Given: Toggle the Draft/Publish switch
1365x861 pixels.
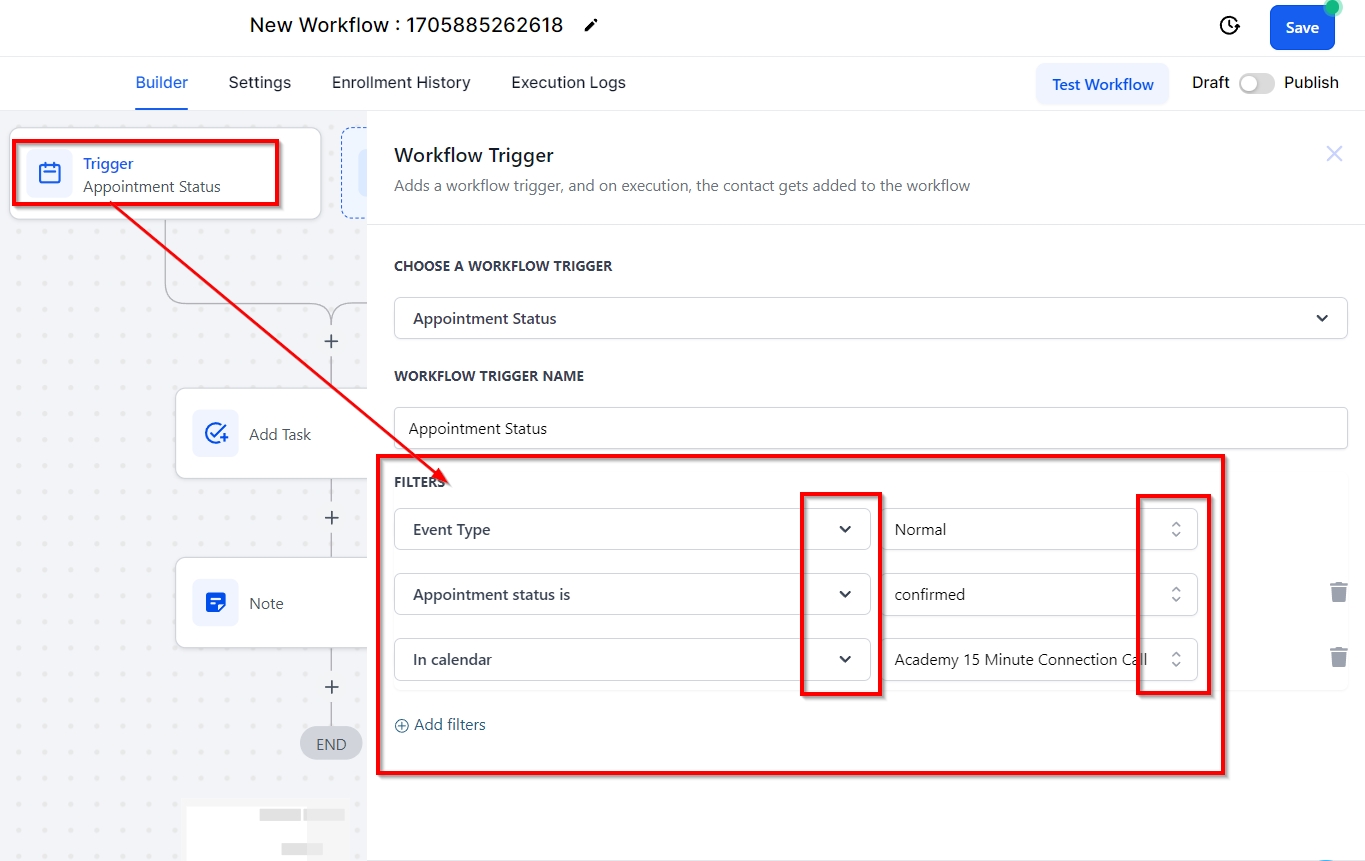Looking at the screenshot, I should [1257, 84].
